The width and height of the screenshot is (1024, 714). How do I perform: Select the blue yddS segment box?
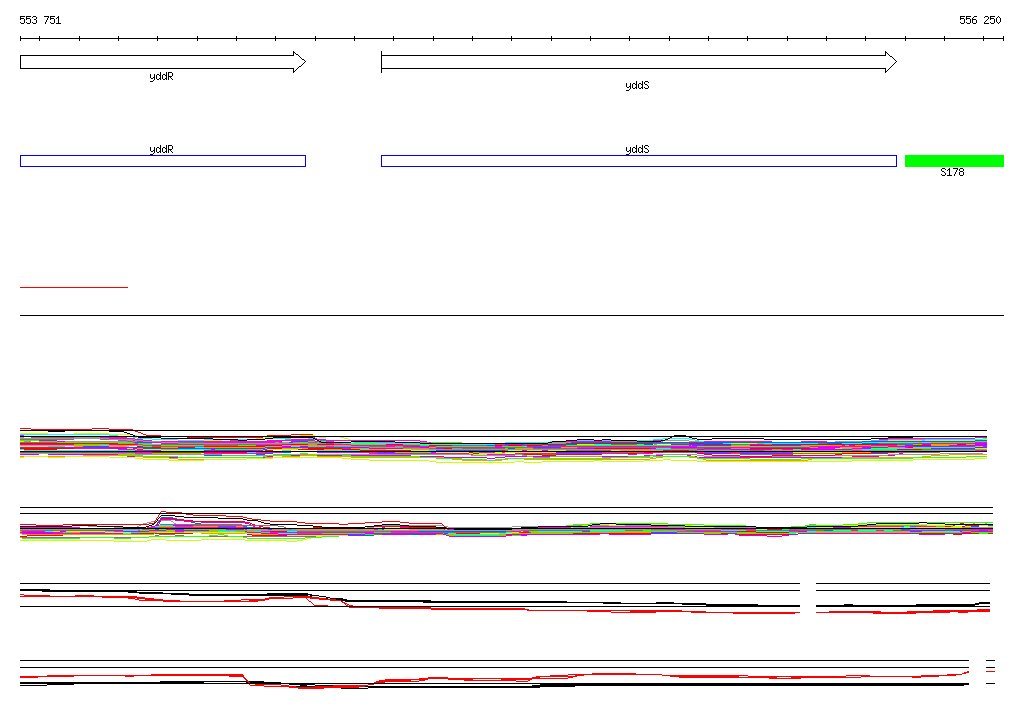[x=639, y=161]
